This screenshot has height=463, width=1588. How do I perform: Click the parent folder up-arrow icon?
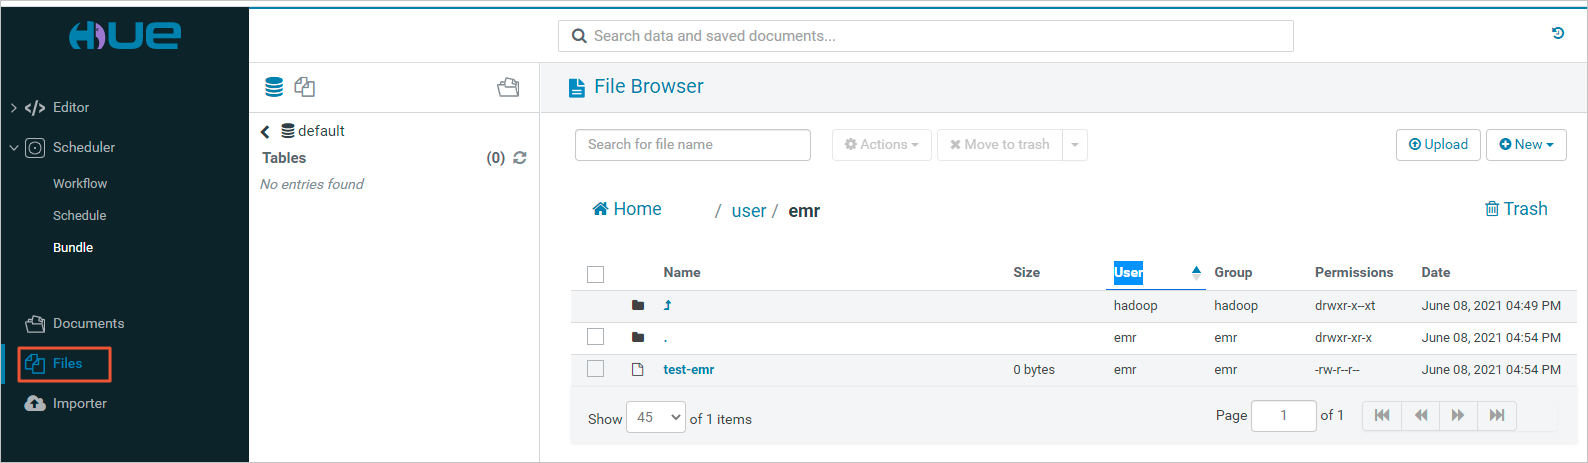667,305
